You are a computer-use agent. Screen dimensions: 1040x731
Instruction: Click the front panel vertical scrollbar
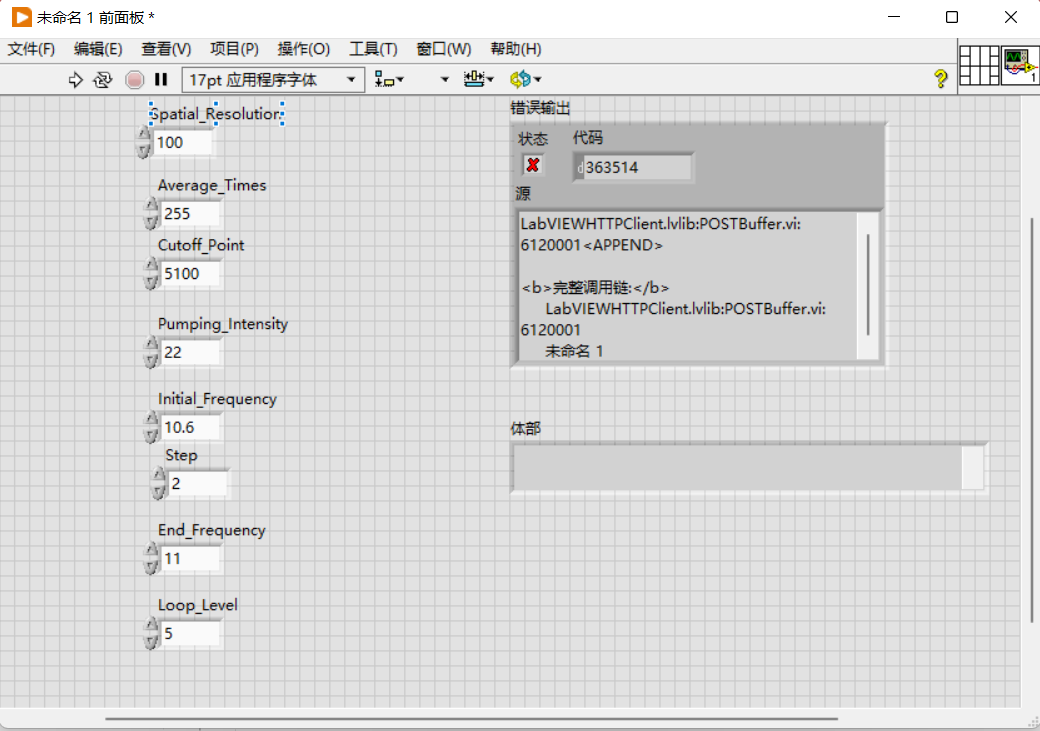tap(1031, 419)
